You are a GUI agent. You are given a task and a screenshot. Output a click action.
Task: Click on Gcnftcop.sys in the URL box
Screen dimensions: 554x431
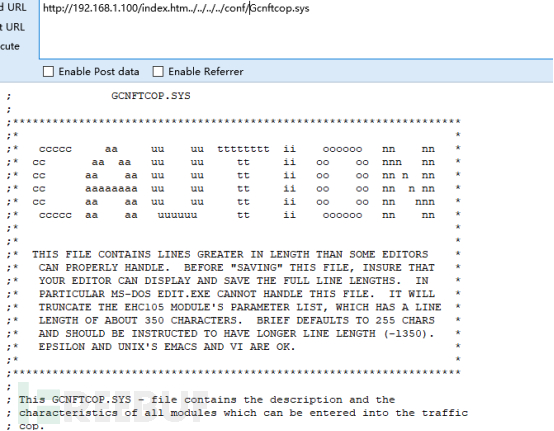pyautogui.click(x=279, y=8)
